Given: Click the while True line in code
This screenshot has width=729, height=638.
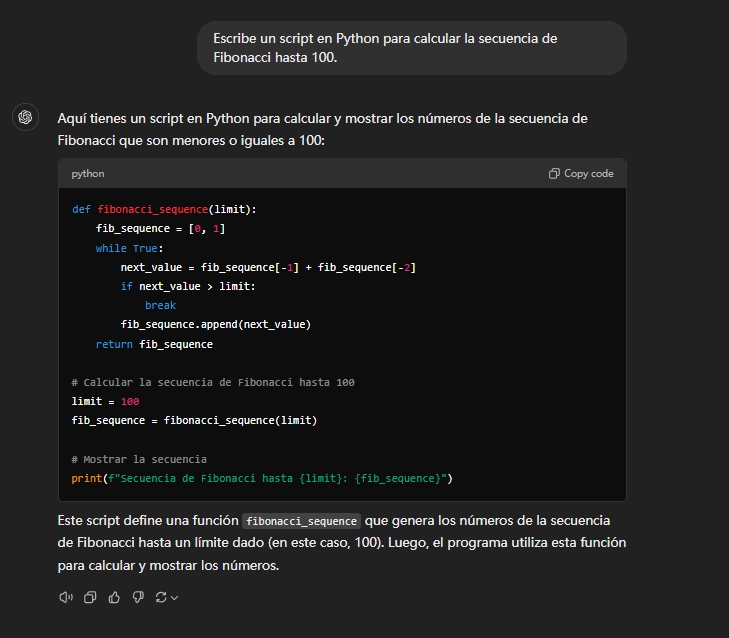Looking at the screenshot, I should pos(129,248).
